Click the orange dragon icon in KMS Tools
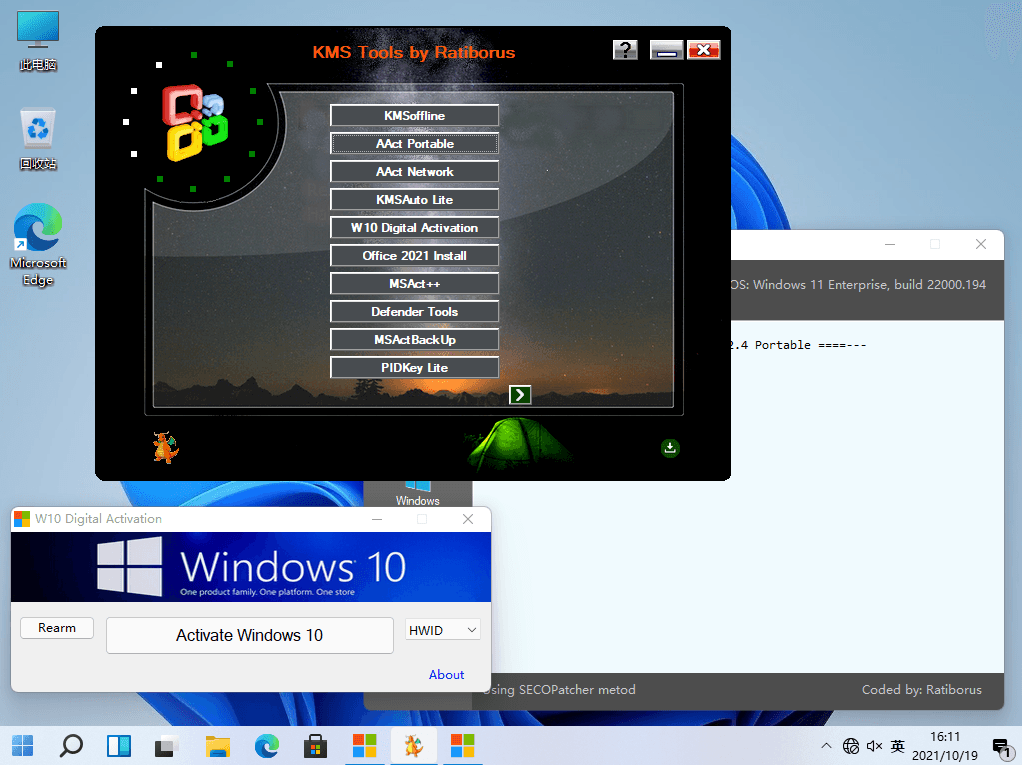 click(166, 447)
